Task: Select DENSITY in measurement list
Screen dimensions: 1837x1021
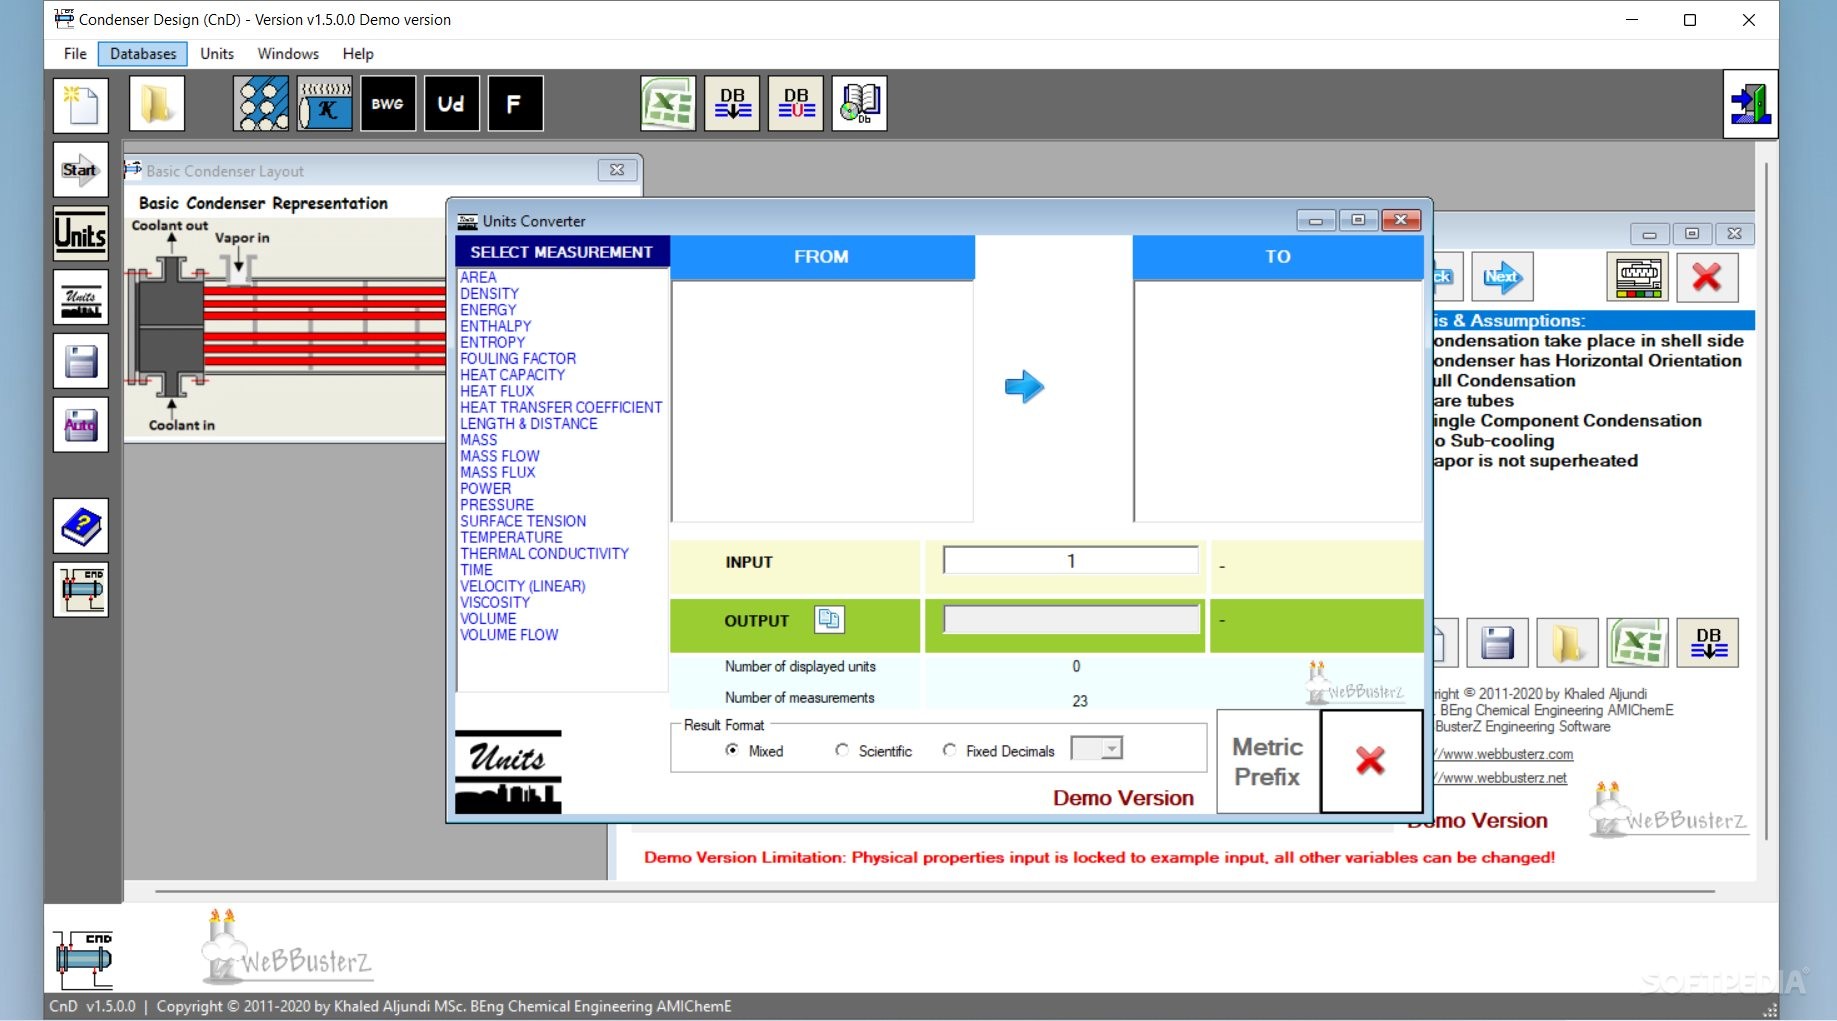Action: pyautogui.click(x=489, y=294)
